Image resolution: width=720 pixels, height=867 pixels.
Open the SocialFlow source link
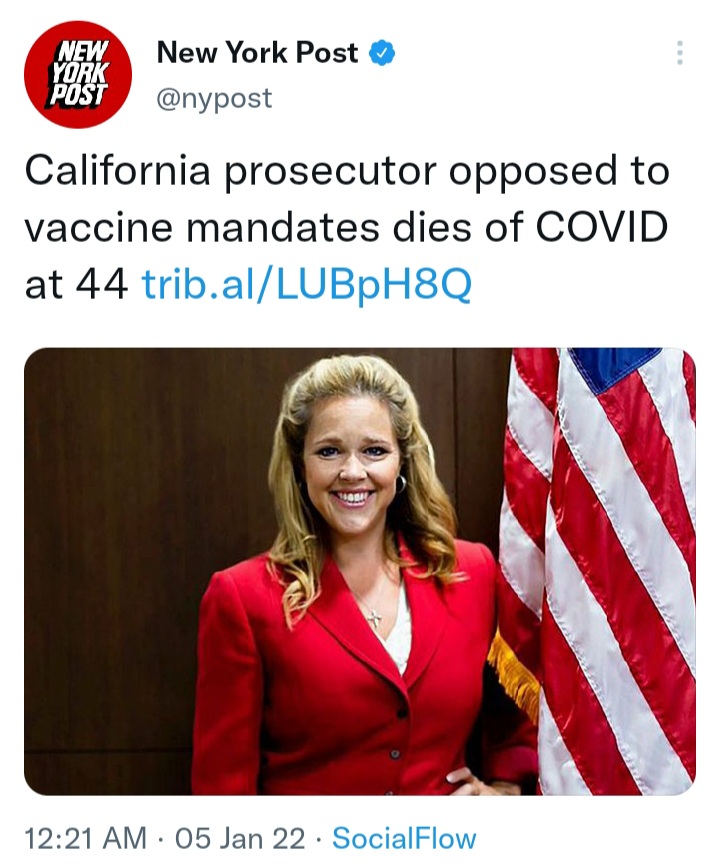point(404,837)
